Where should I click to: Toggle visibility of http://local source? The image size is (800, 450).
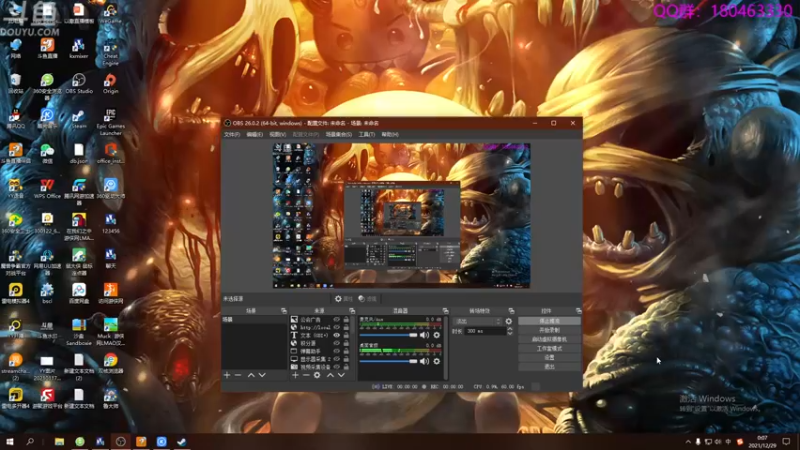tap(336, 328)
